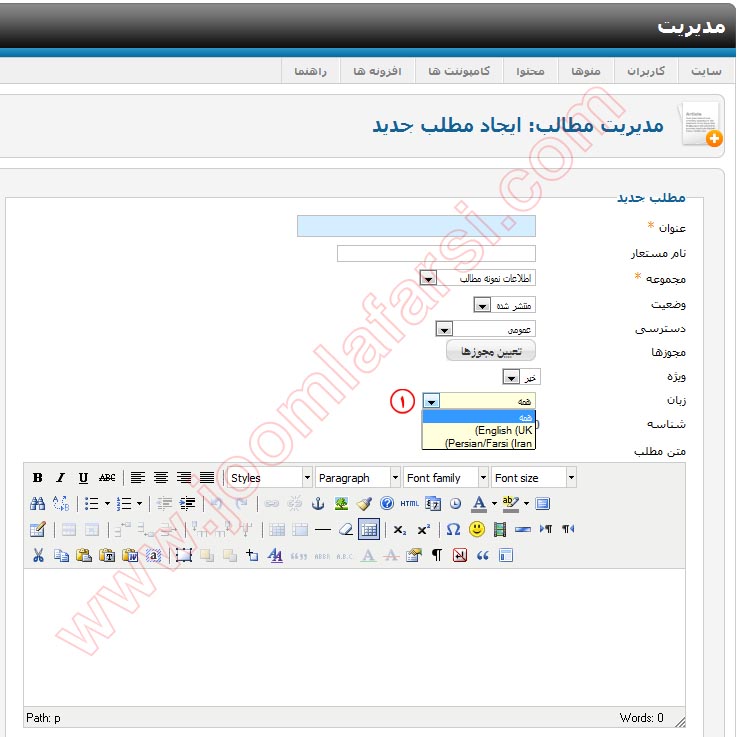Open the editor Help question-mark icon
This screenshot has width=738, height=737.
click(x=387, y=504)
